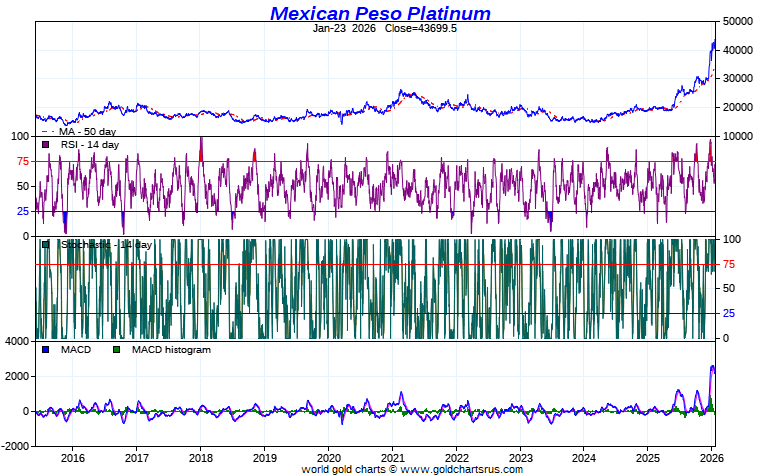
Task: Click the 30000 price axis label
Action: (x=737, y=79)
